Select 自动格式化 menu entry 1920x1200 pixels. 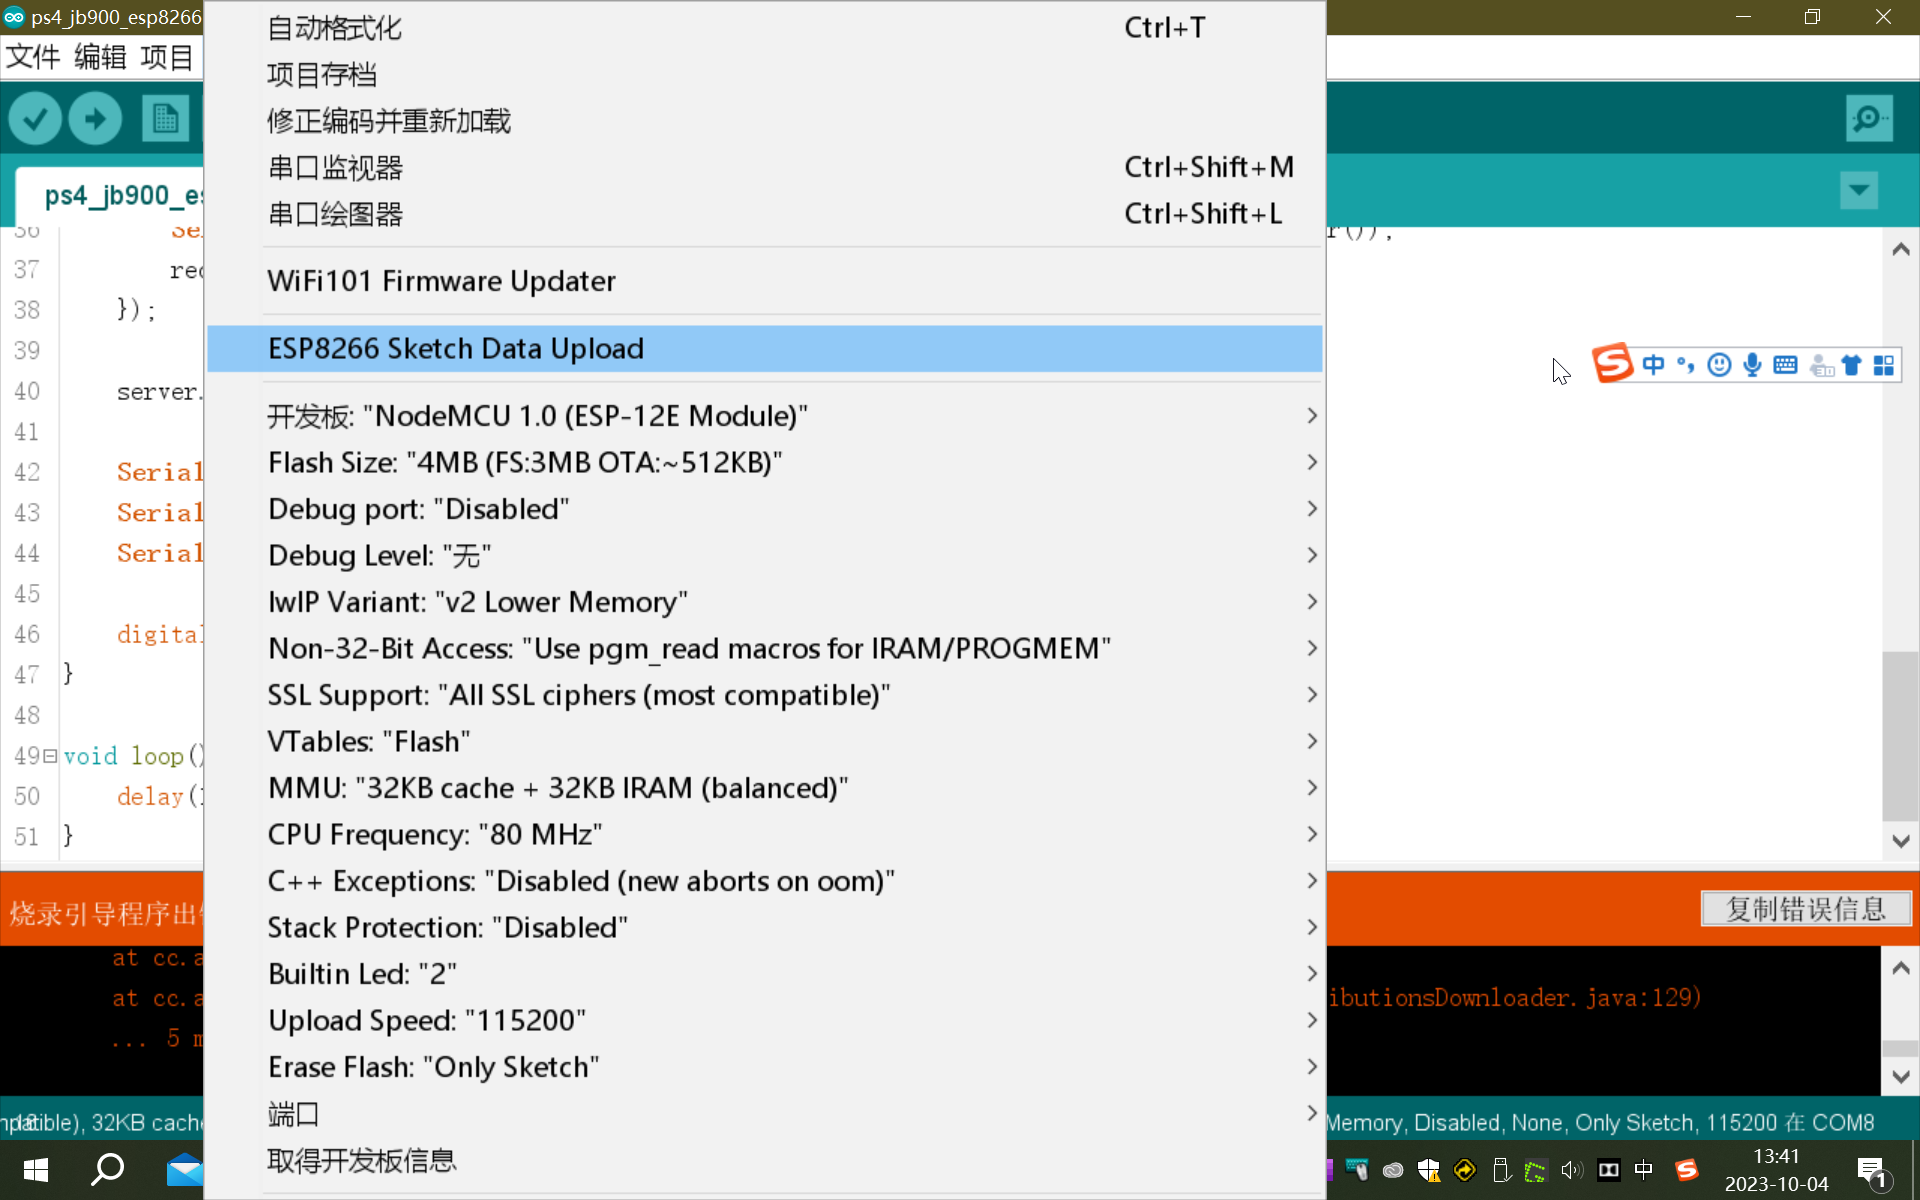[764, 28]
